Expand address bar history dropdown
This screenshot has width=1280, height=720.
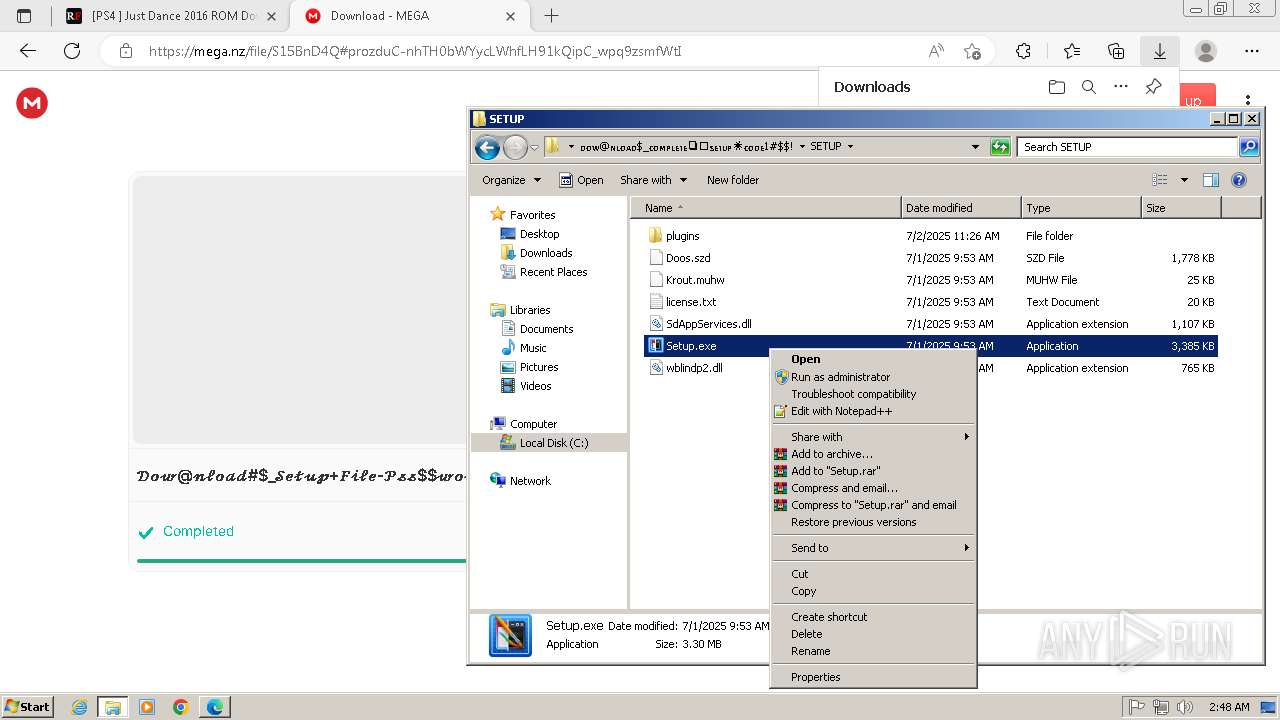[975, 147]
